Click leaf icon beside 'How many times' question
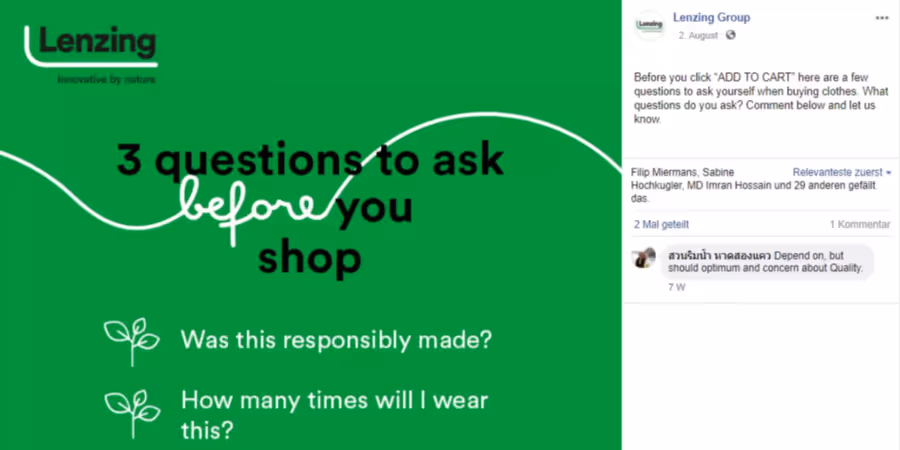The height and width of the screenshot is (450, 900). click(x=132, y=413)
